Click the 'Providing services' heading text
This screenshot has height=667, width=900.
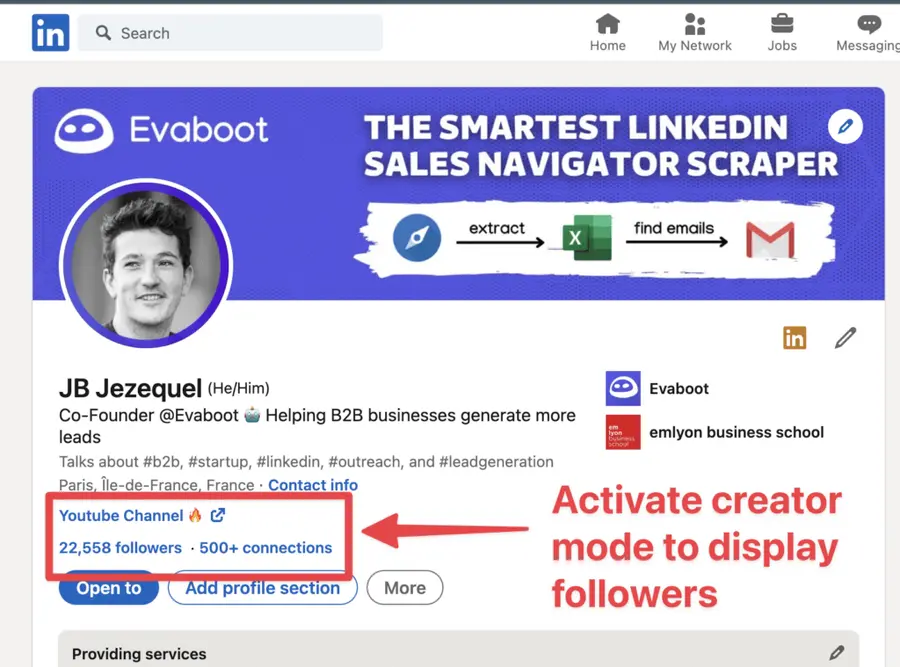(139, 654)
